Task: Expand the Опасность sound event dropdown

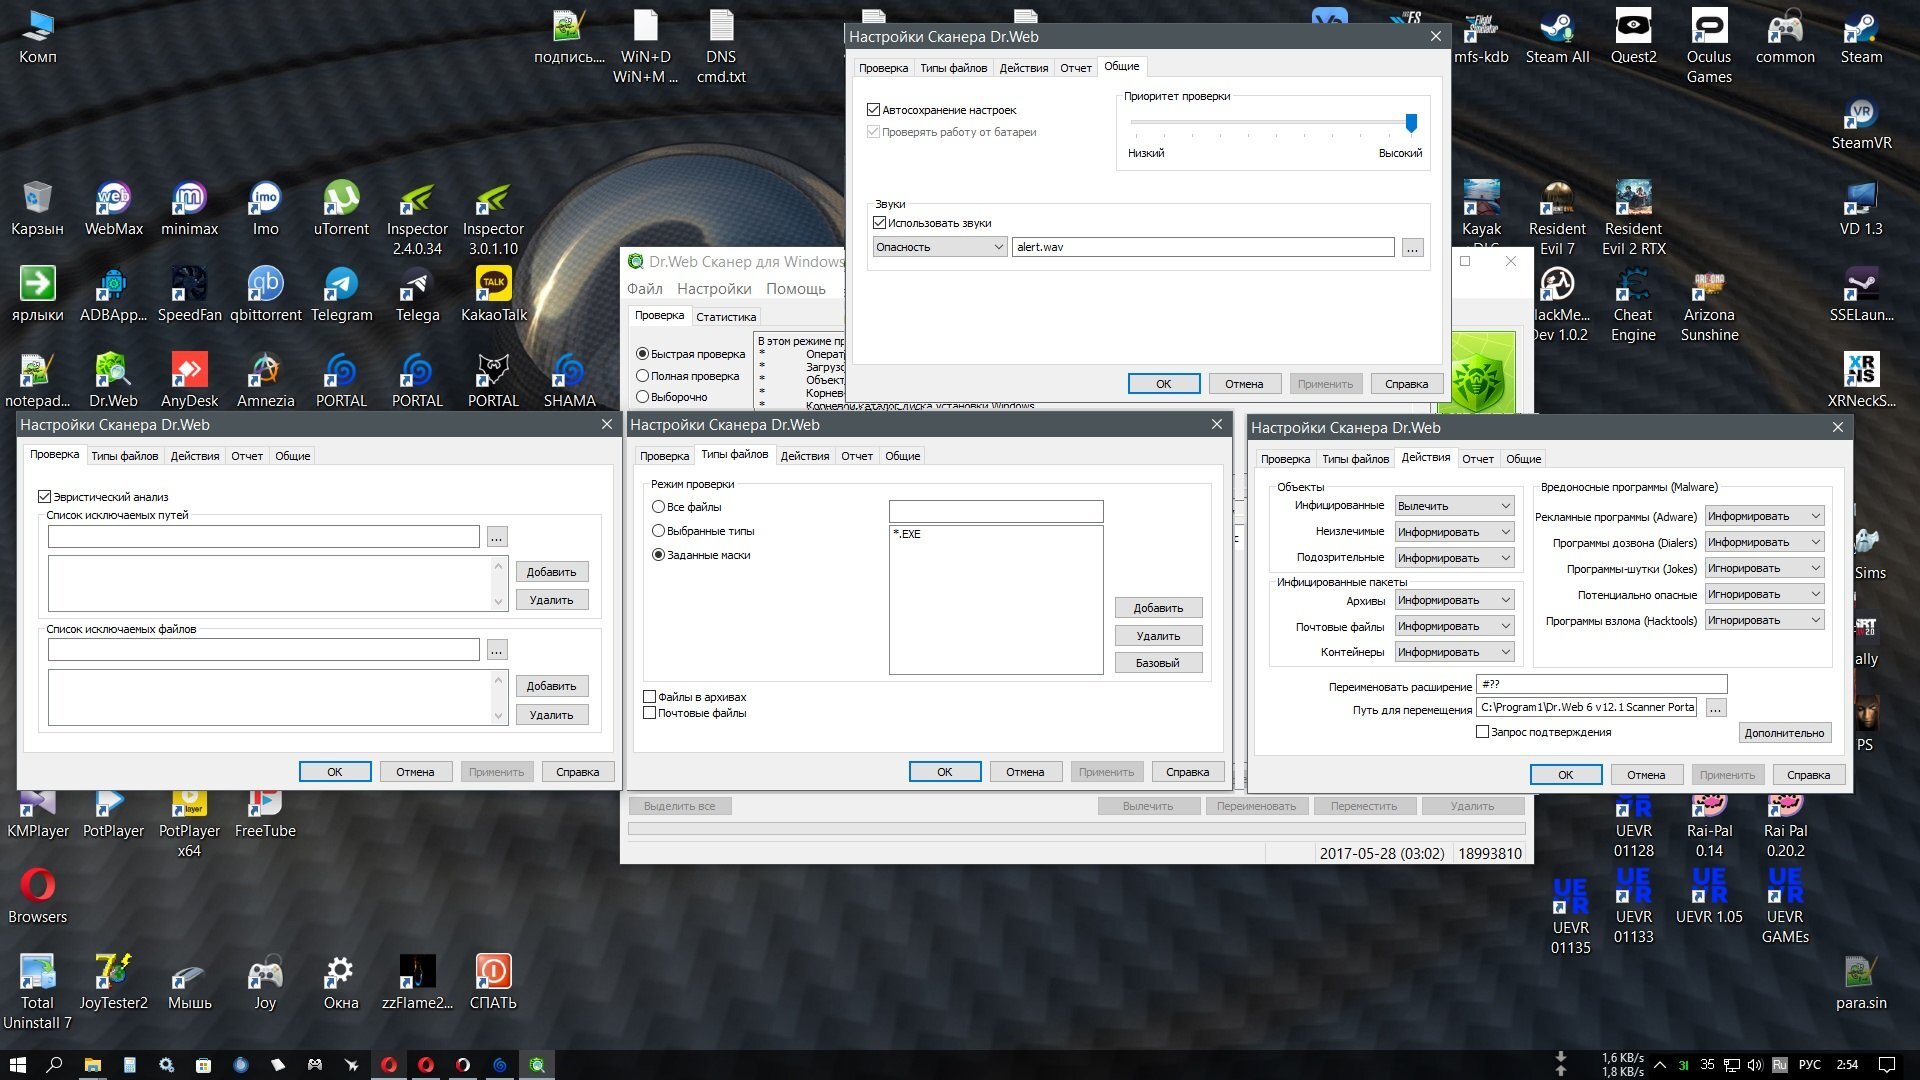Action: click(x=939, y=247)
